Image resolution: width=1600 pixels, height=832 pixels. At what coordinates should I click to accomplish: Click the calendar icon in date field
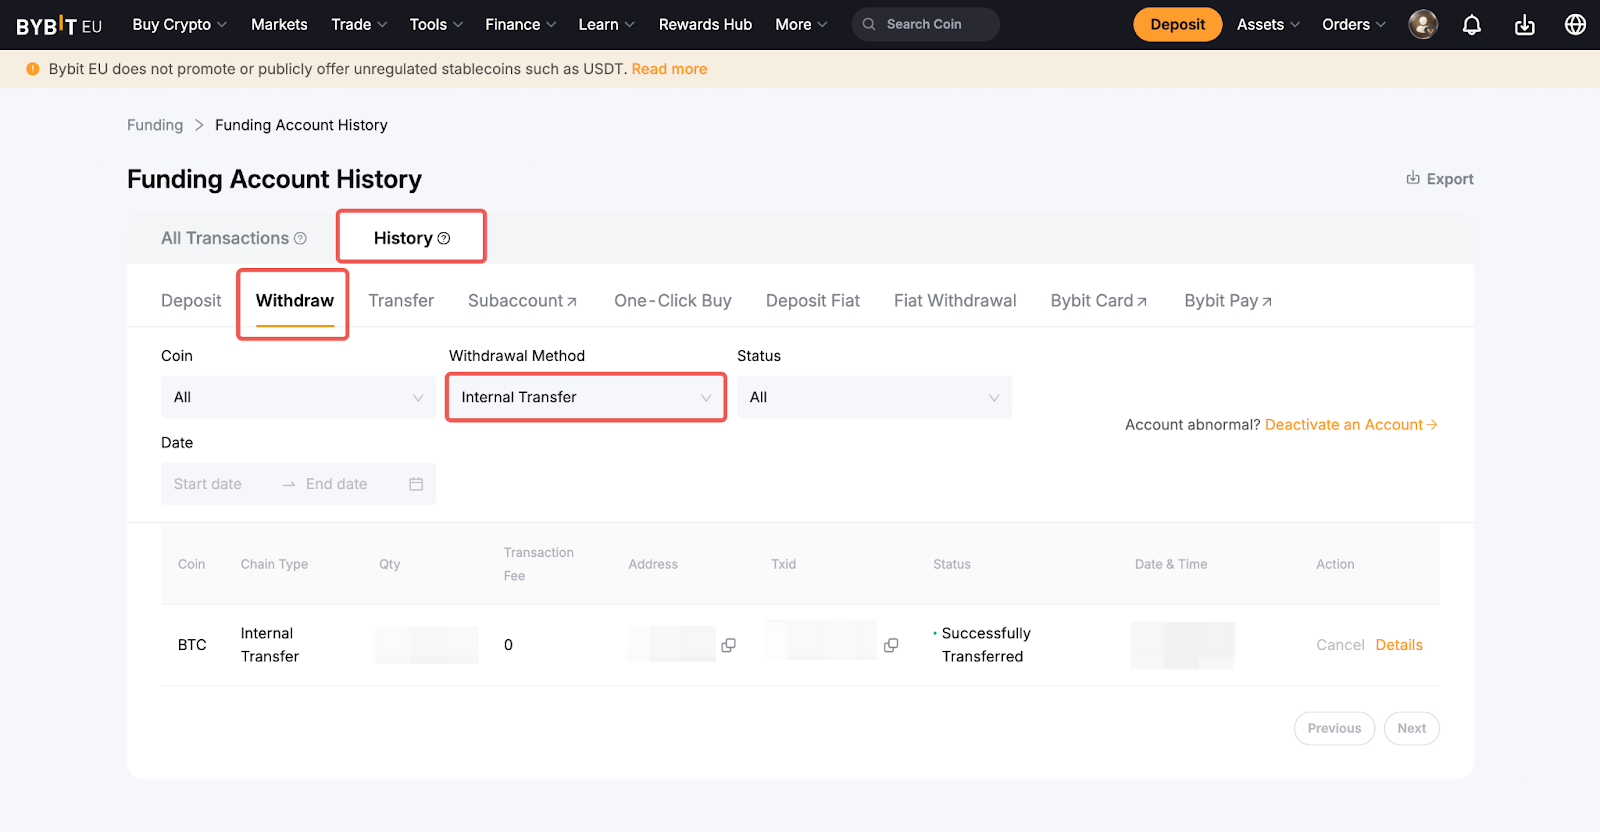(416, 484)
